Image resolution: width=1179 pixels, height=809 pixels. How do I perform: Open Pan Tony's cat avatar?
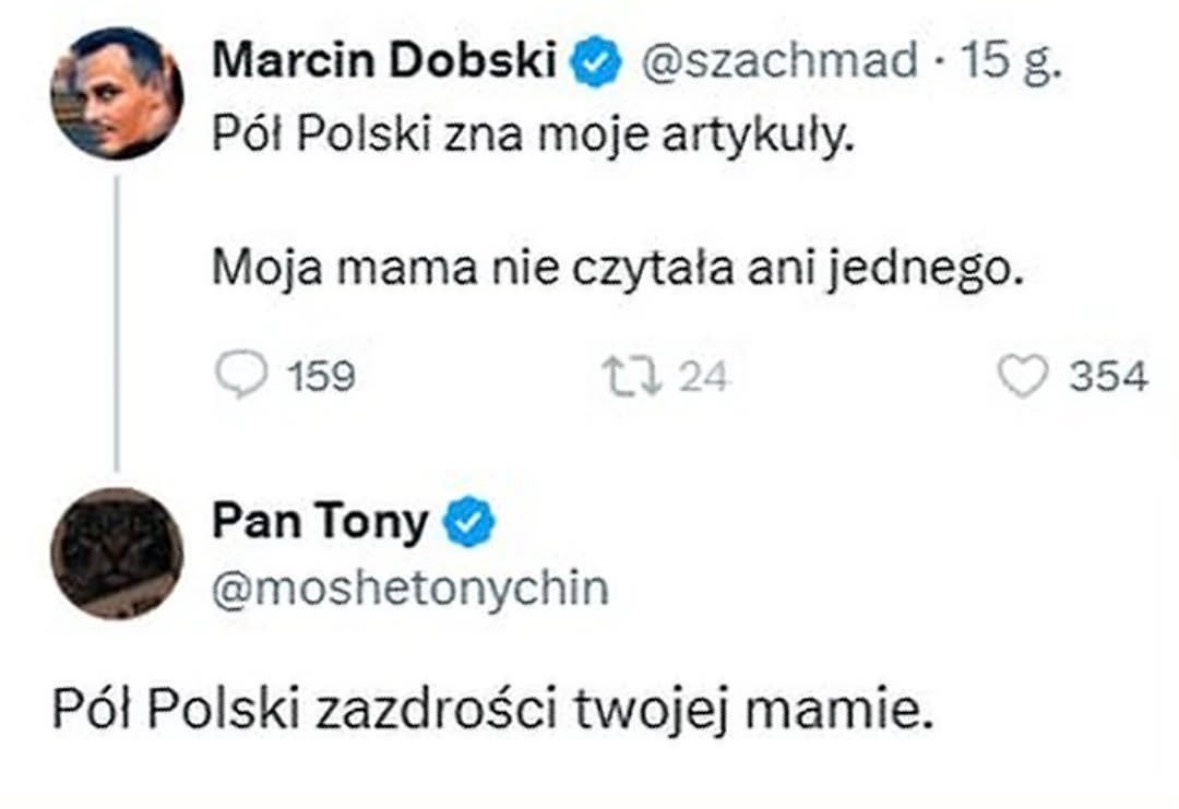116,554
